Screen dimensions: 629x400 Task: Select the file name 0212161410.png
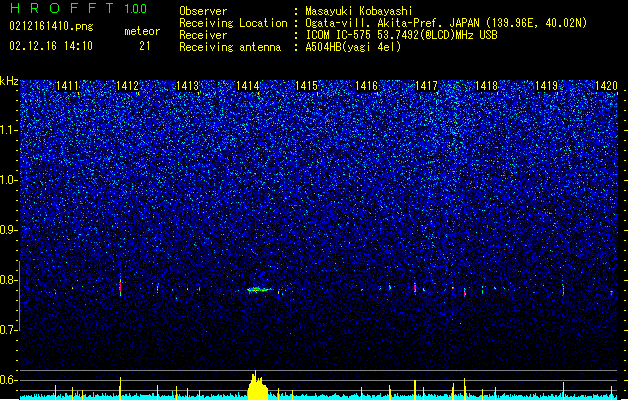tap(51, 26)
